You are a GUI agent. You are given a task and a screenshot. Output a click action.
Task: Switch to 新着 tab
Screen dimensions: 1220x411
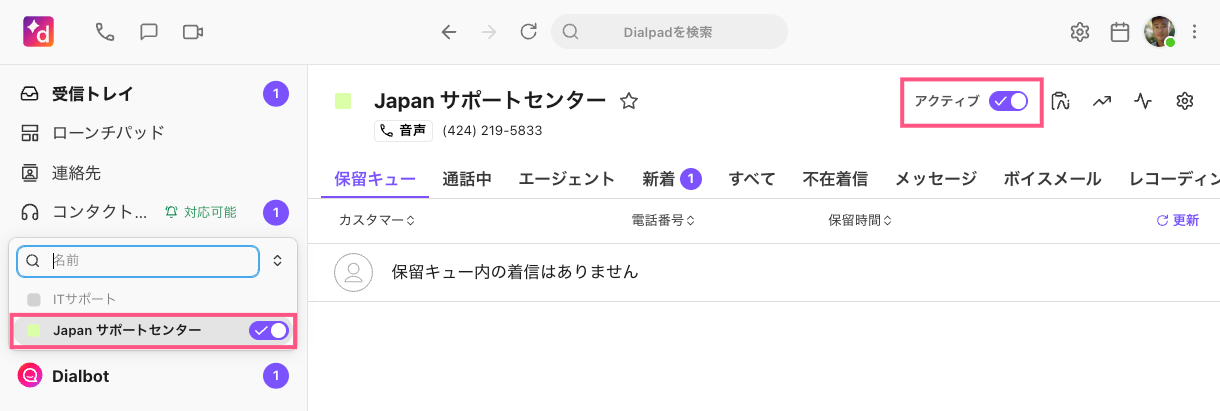coord(671,179)
